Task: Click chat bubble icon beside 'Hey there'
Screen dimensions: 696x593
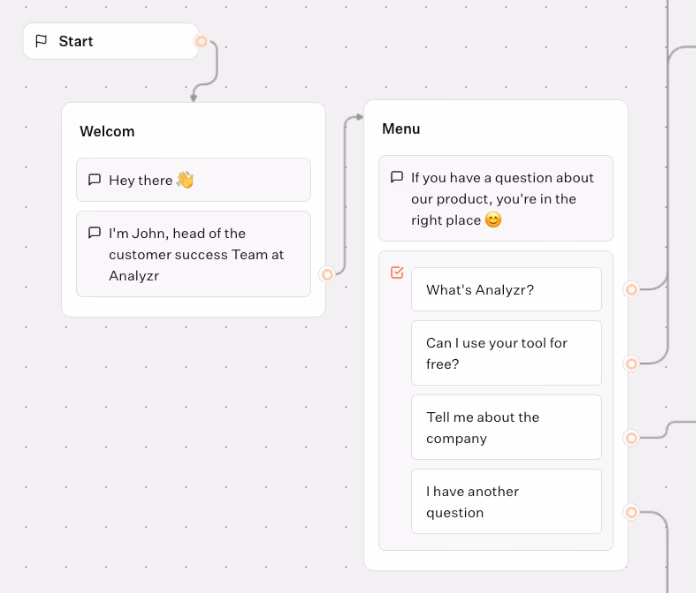Action: tap(94, 180)
